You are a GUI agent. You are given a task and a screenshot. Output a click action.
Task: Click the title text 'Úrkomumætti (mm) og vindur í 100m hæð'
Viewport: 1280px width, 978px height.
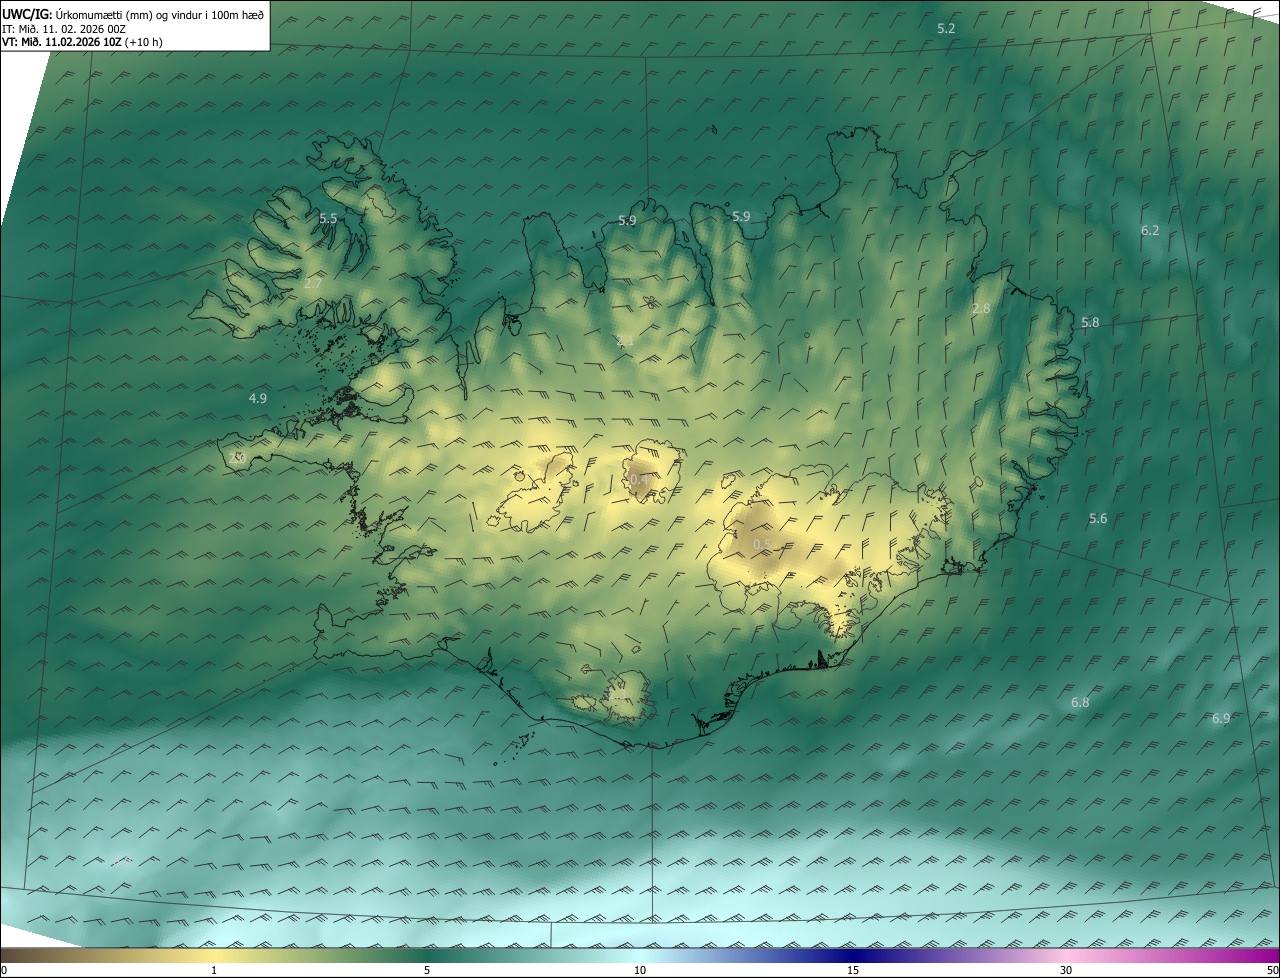160,14
